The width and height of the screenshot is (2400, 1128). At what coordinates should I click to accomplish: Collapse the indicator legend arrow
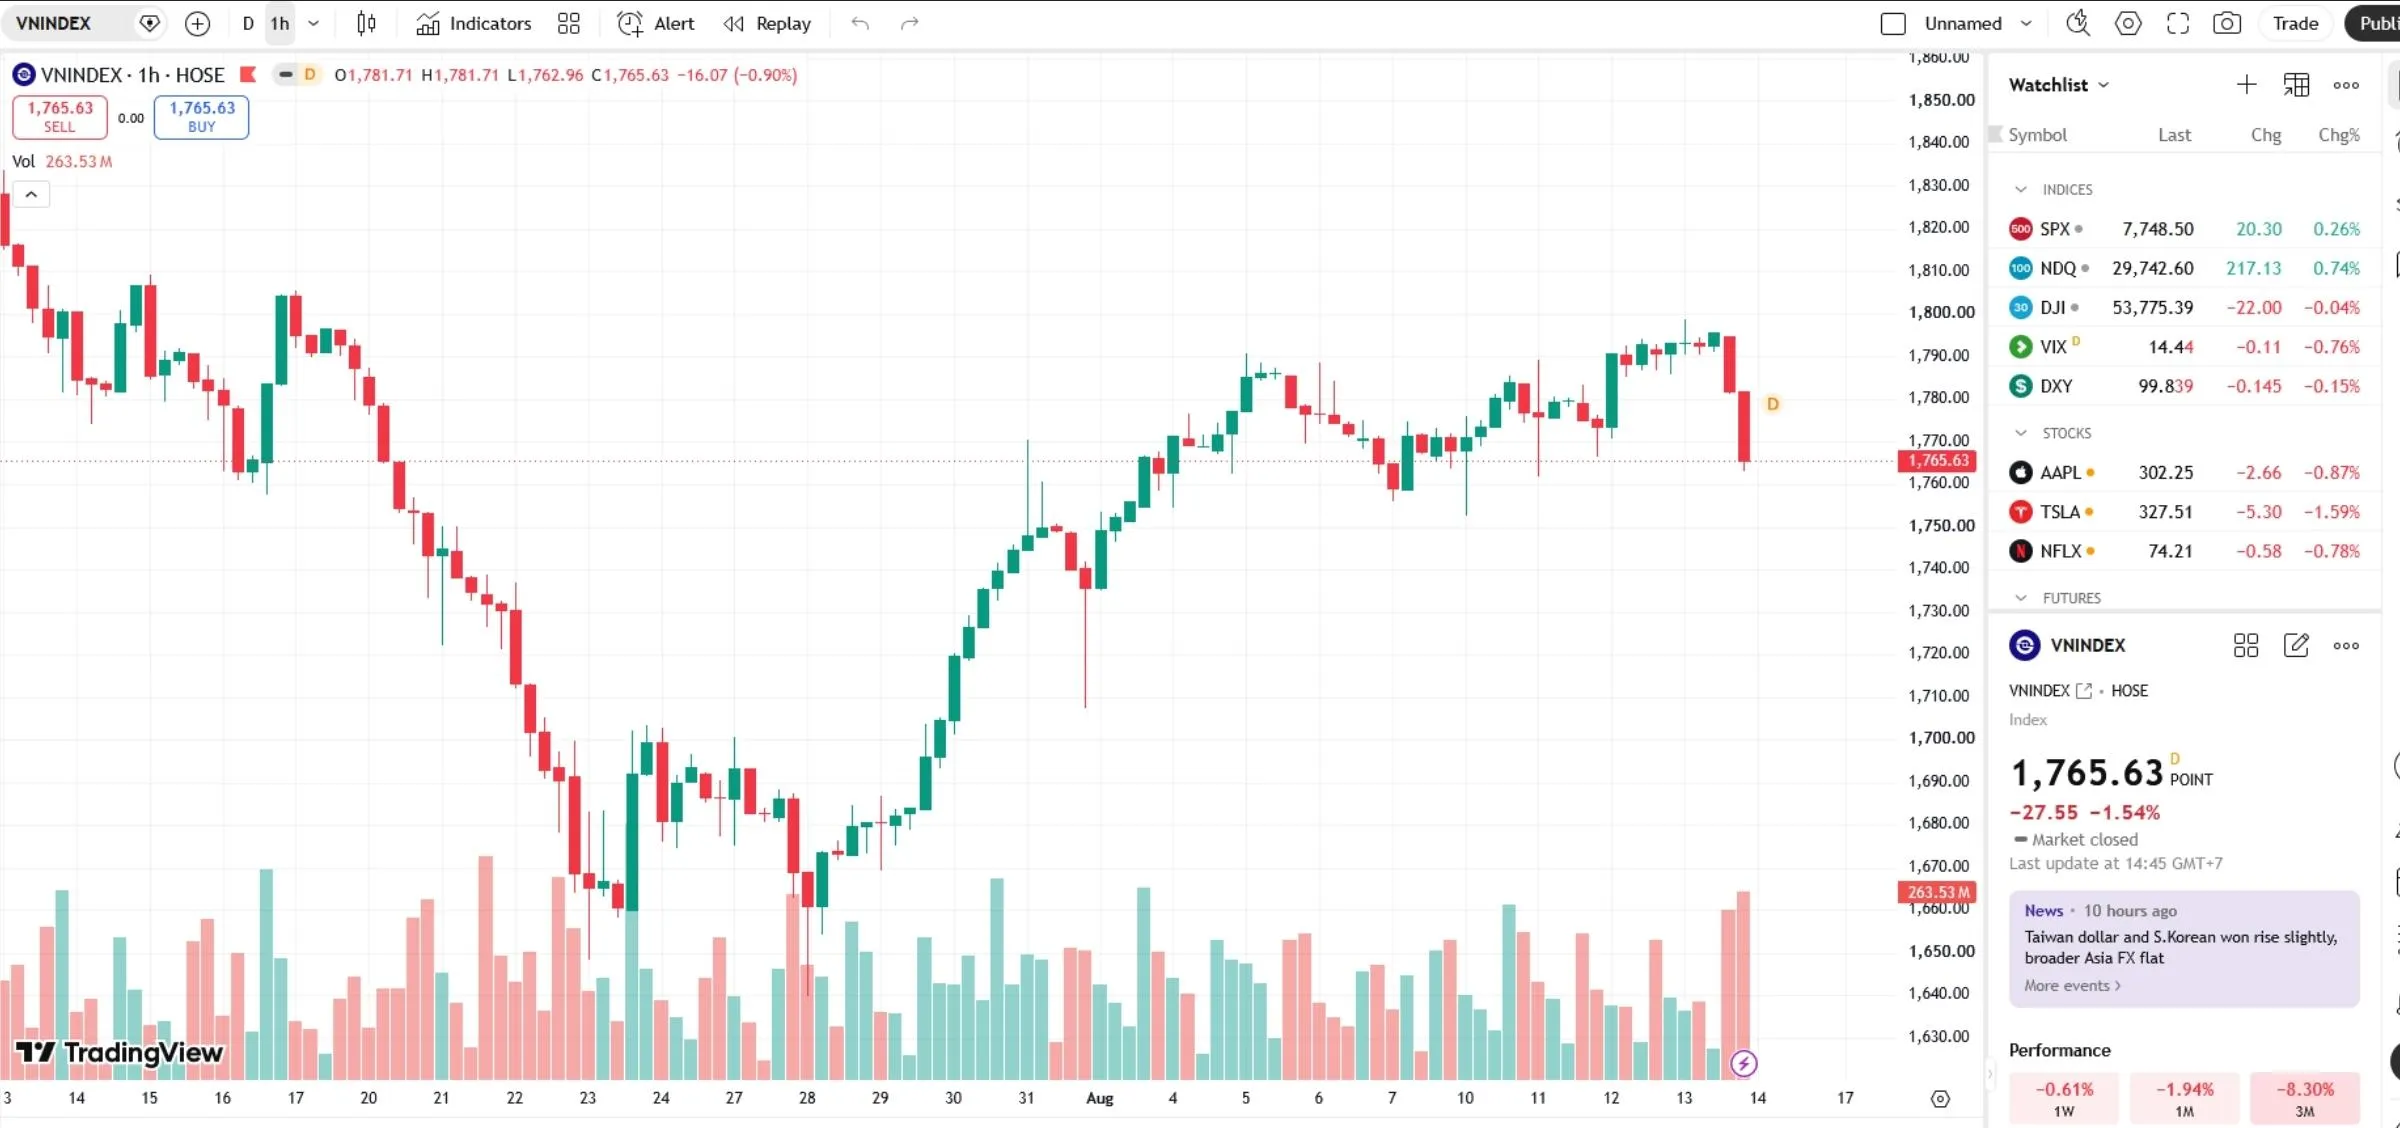click(31, 194)
